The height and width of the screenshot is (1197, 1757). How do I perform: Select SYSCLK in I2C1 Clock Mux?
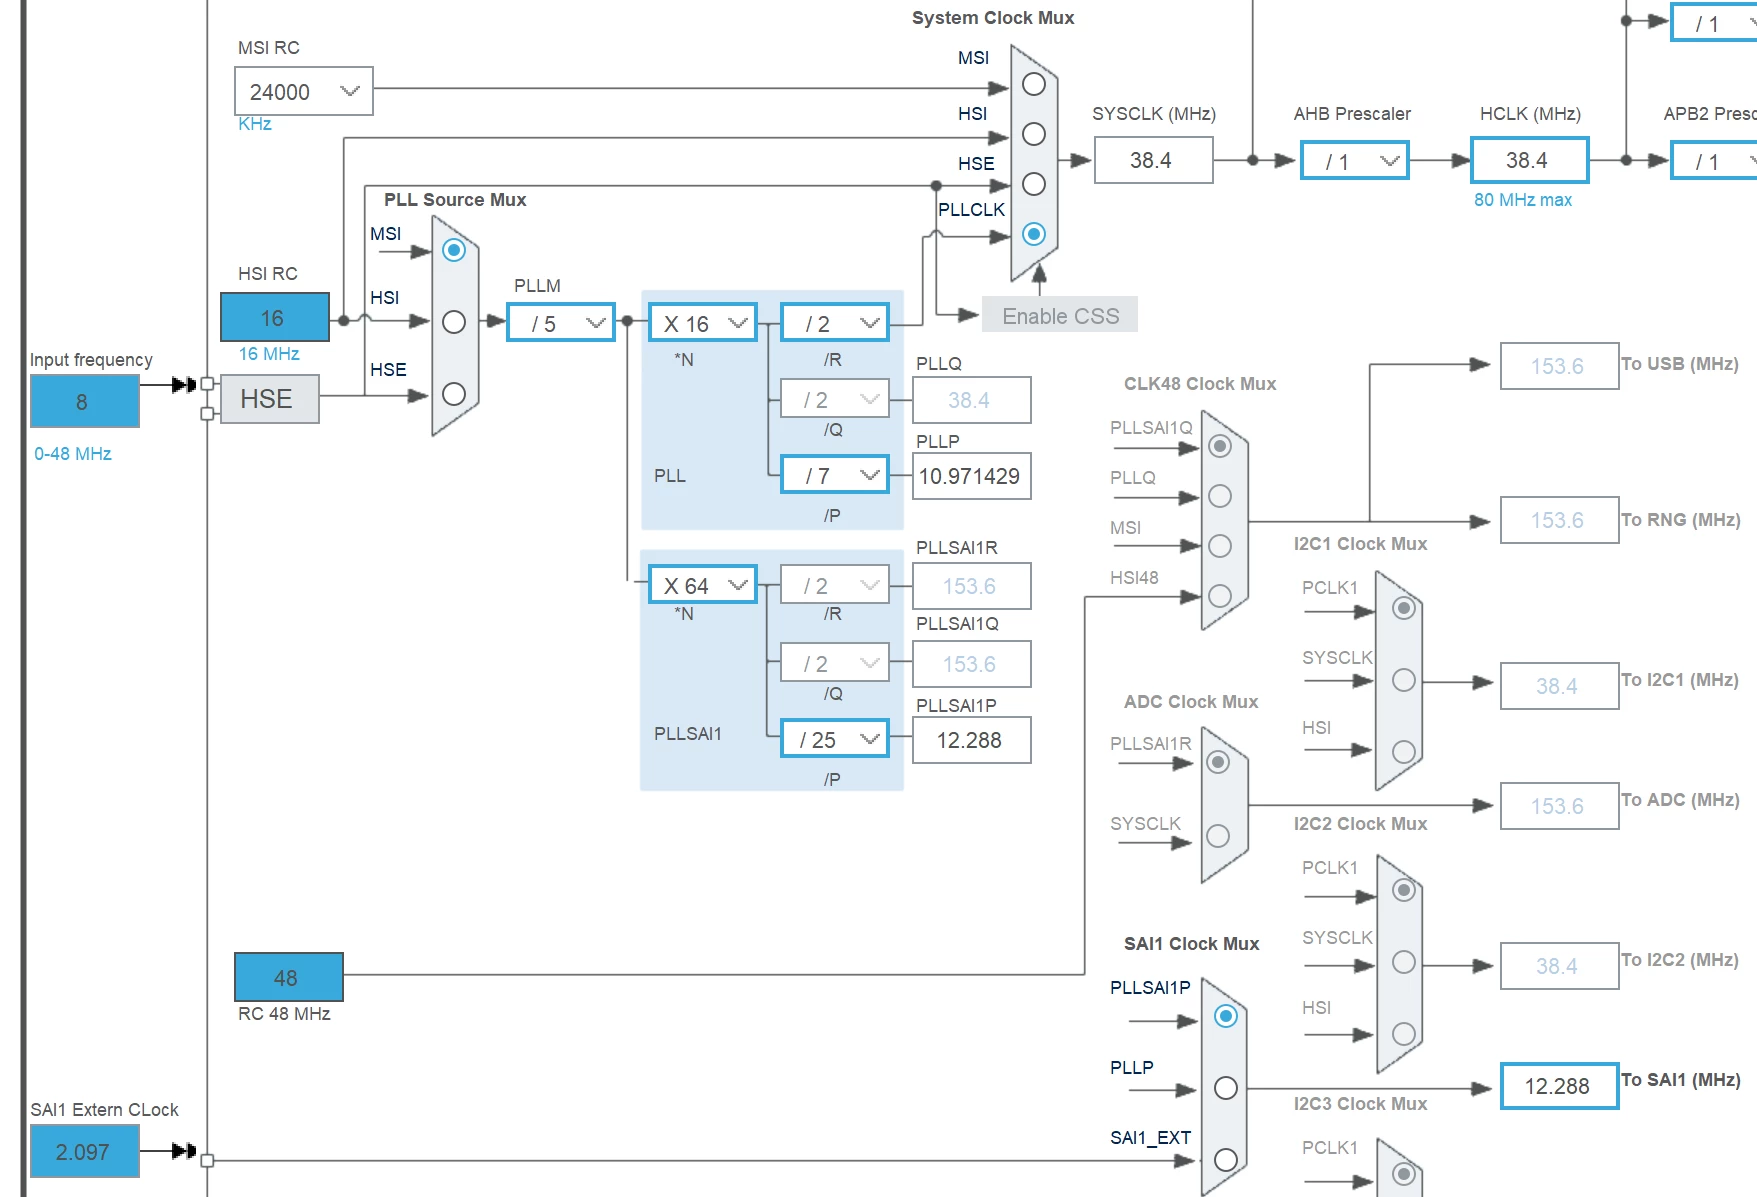pyautogui.click(x=1404, y=680)
